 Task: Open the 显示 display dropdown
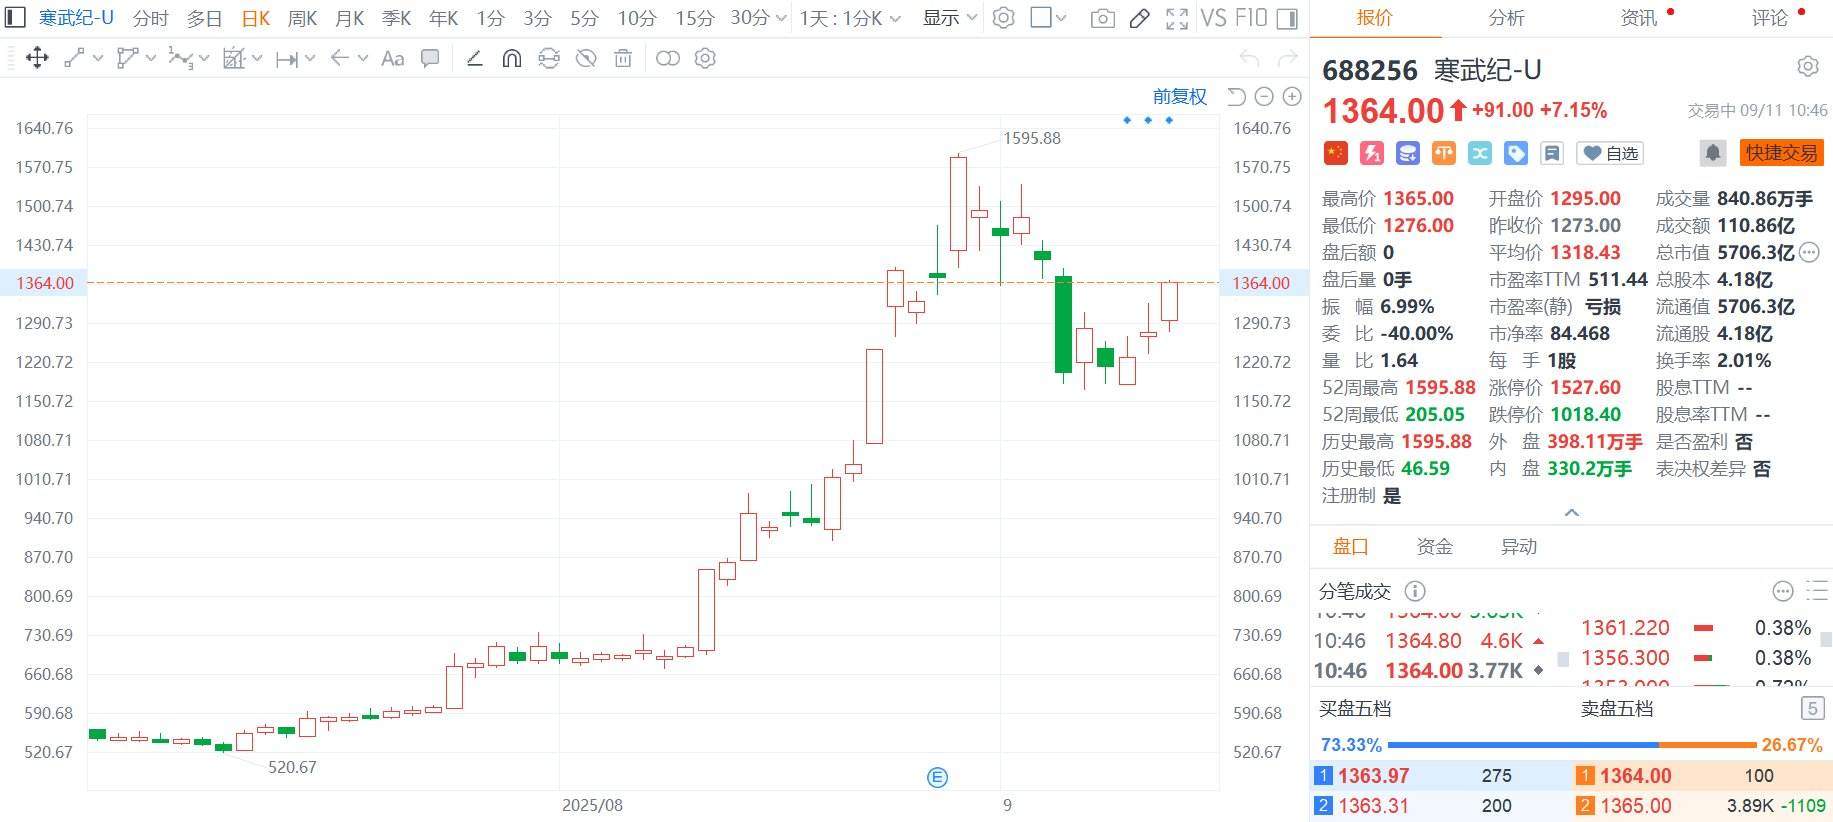pos(949,18)
